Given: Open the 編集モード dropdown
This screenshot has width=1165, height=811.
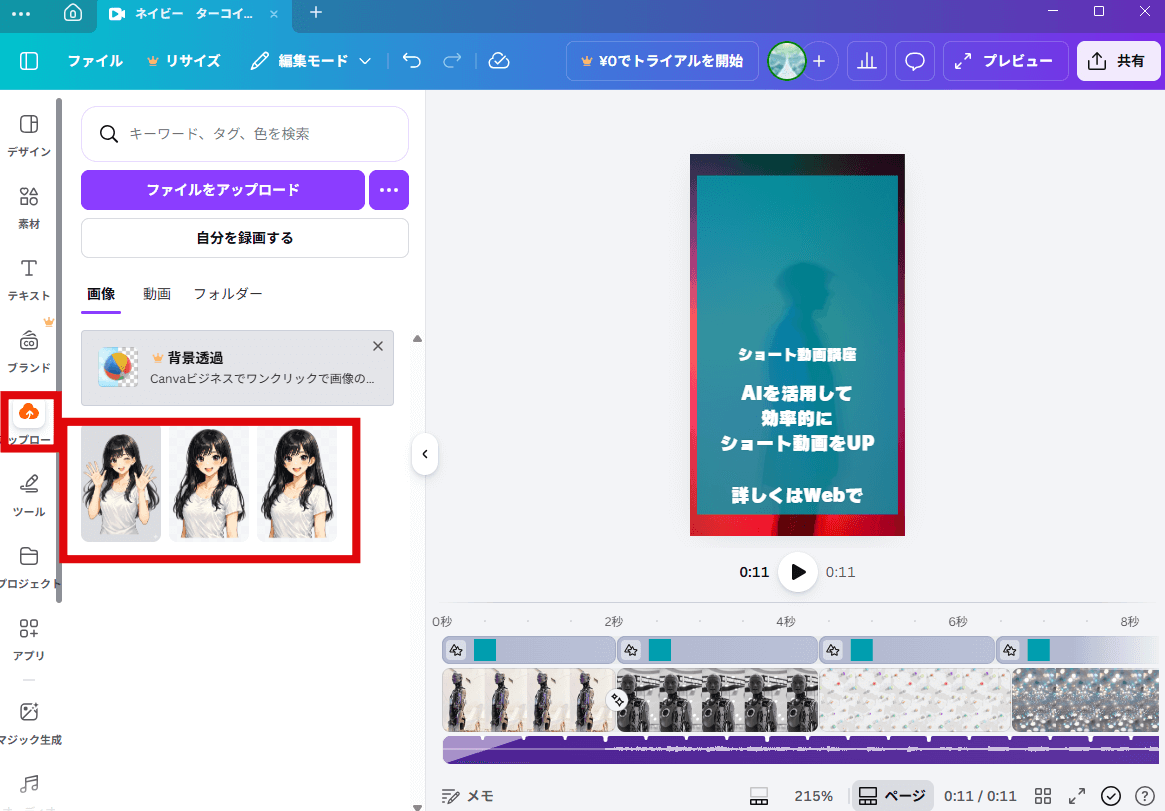Looking at the screenshot, I should click(311, 61).
